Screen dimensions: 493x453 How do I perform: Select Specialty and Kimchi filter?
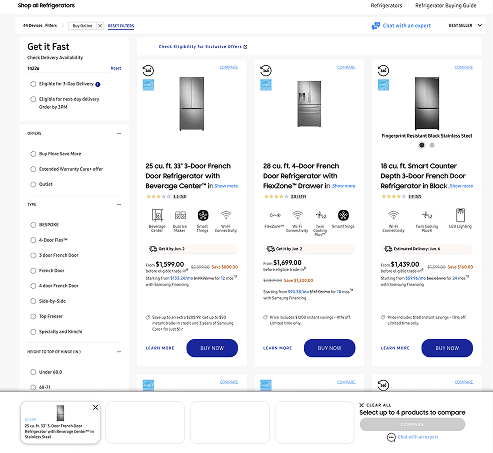click(x=33, y=332)
